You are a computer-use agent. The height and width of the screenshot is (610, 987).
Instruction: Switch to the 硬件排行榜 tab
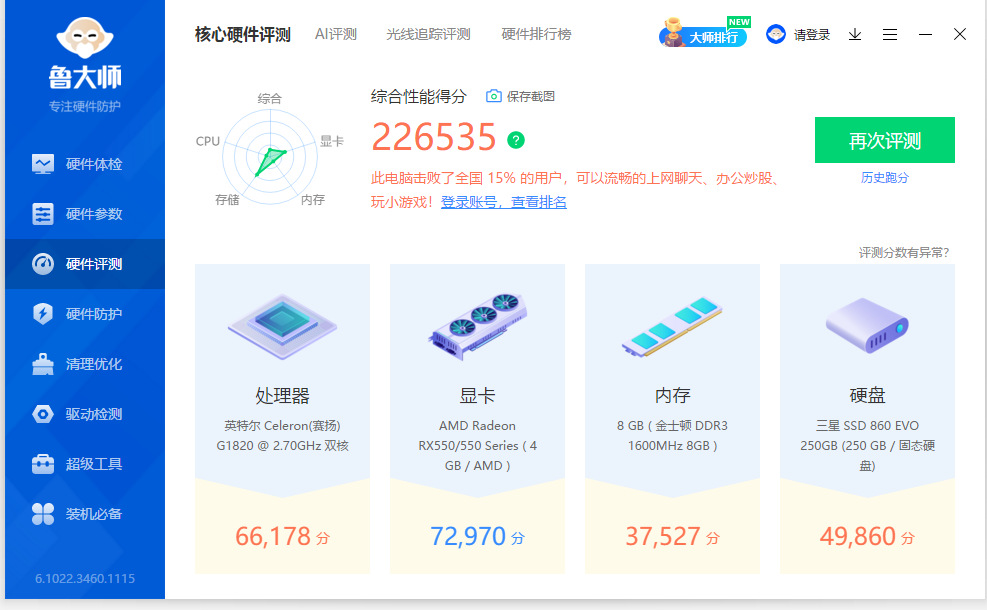[x=536, y=34]
